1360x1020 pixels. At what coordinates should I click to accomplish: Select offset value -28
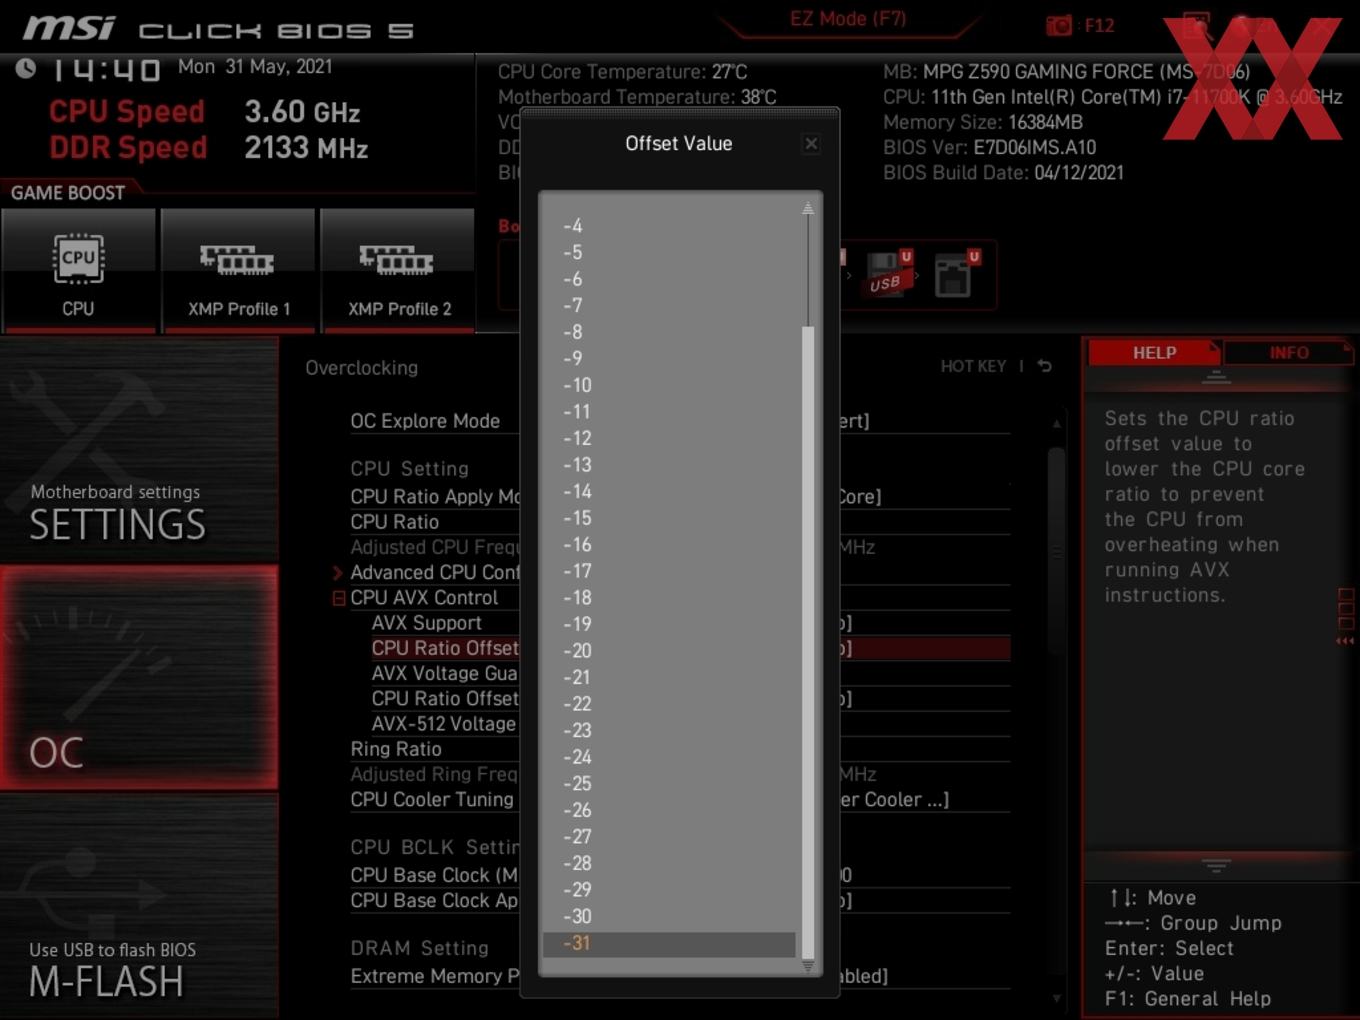[x=669, y=863]
